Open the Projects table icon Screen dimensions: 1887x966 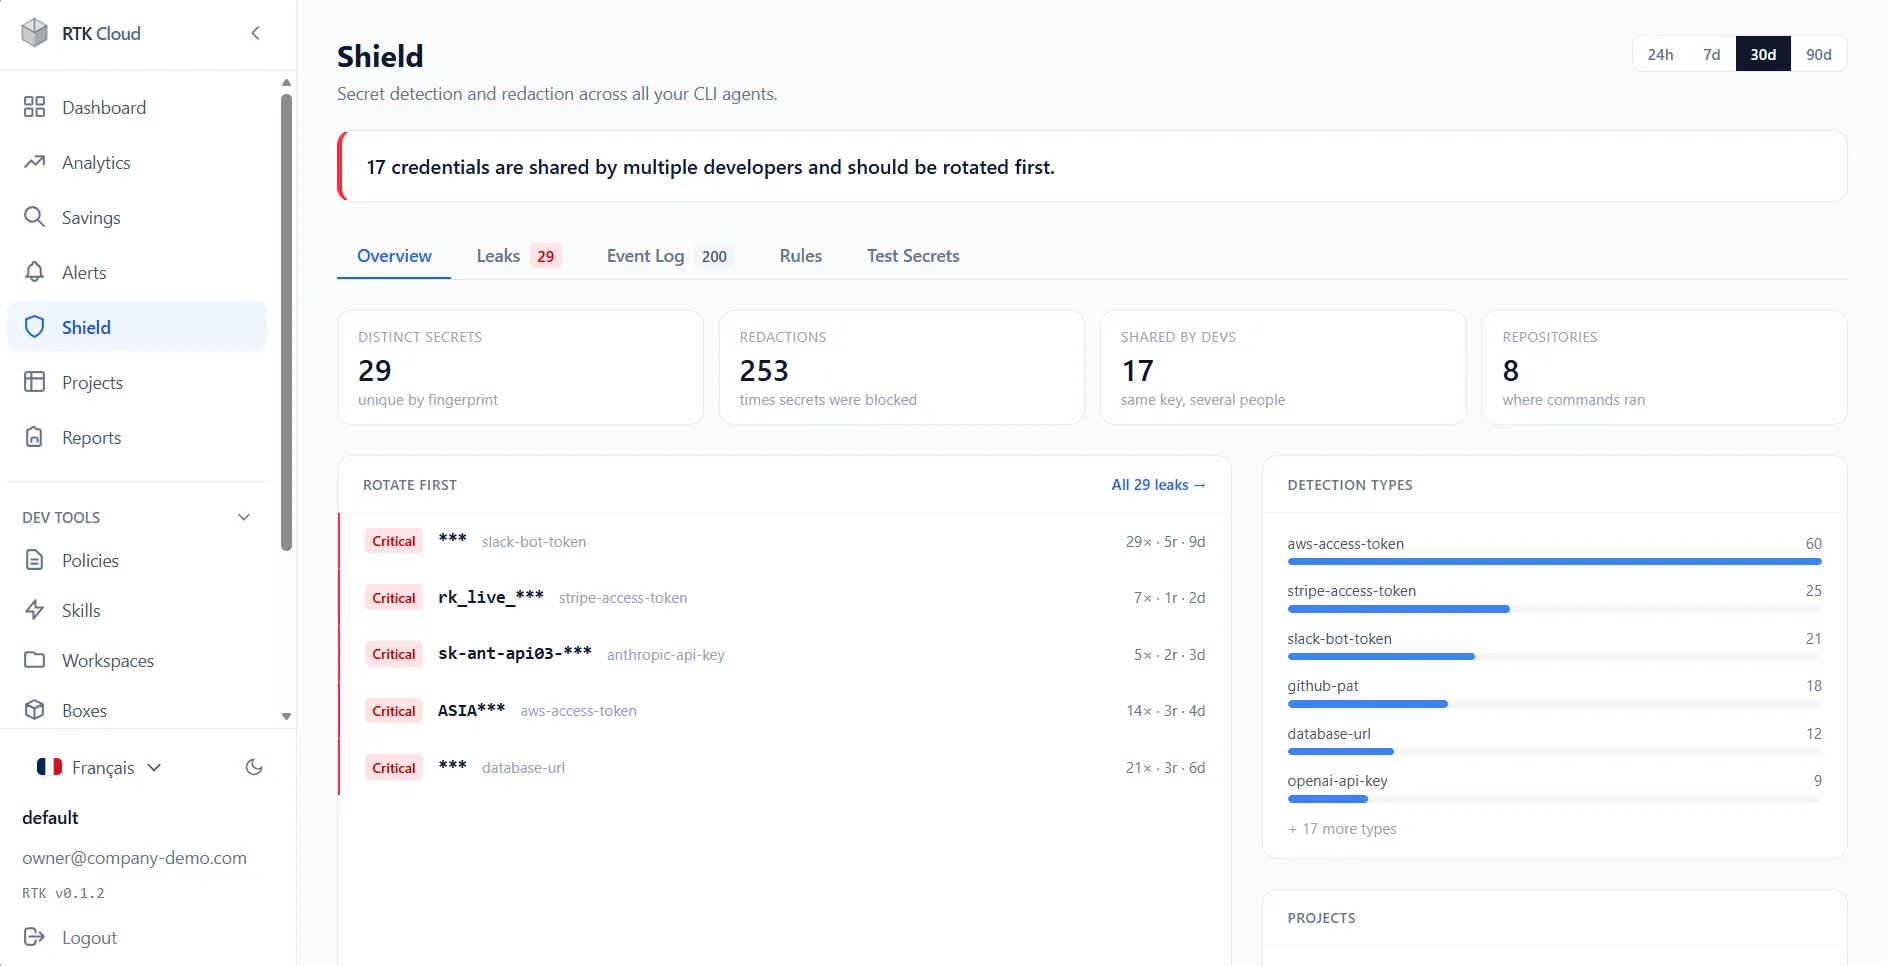tap(35, 382)
